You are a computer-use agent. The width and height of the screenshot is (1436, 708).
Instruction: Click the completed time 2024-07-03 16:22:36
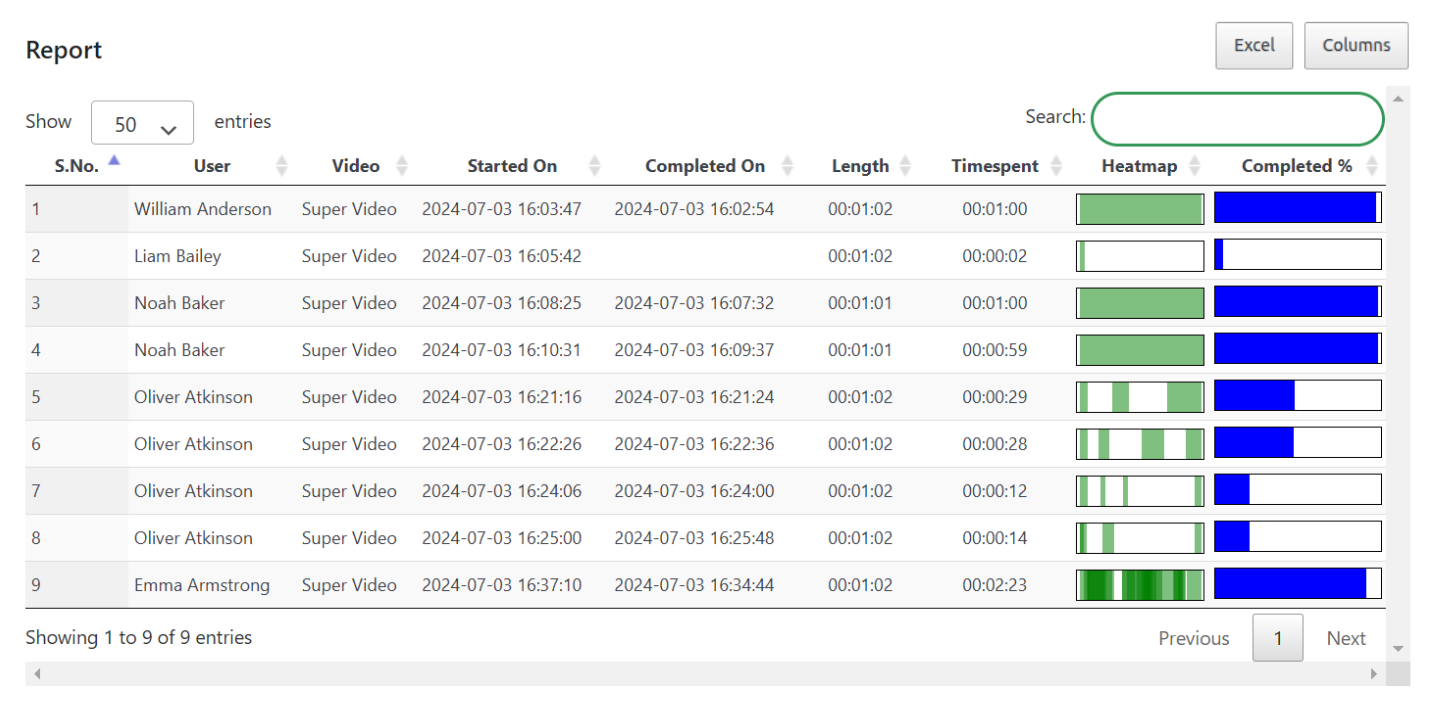[x=694, y=444]
